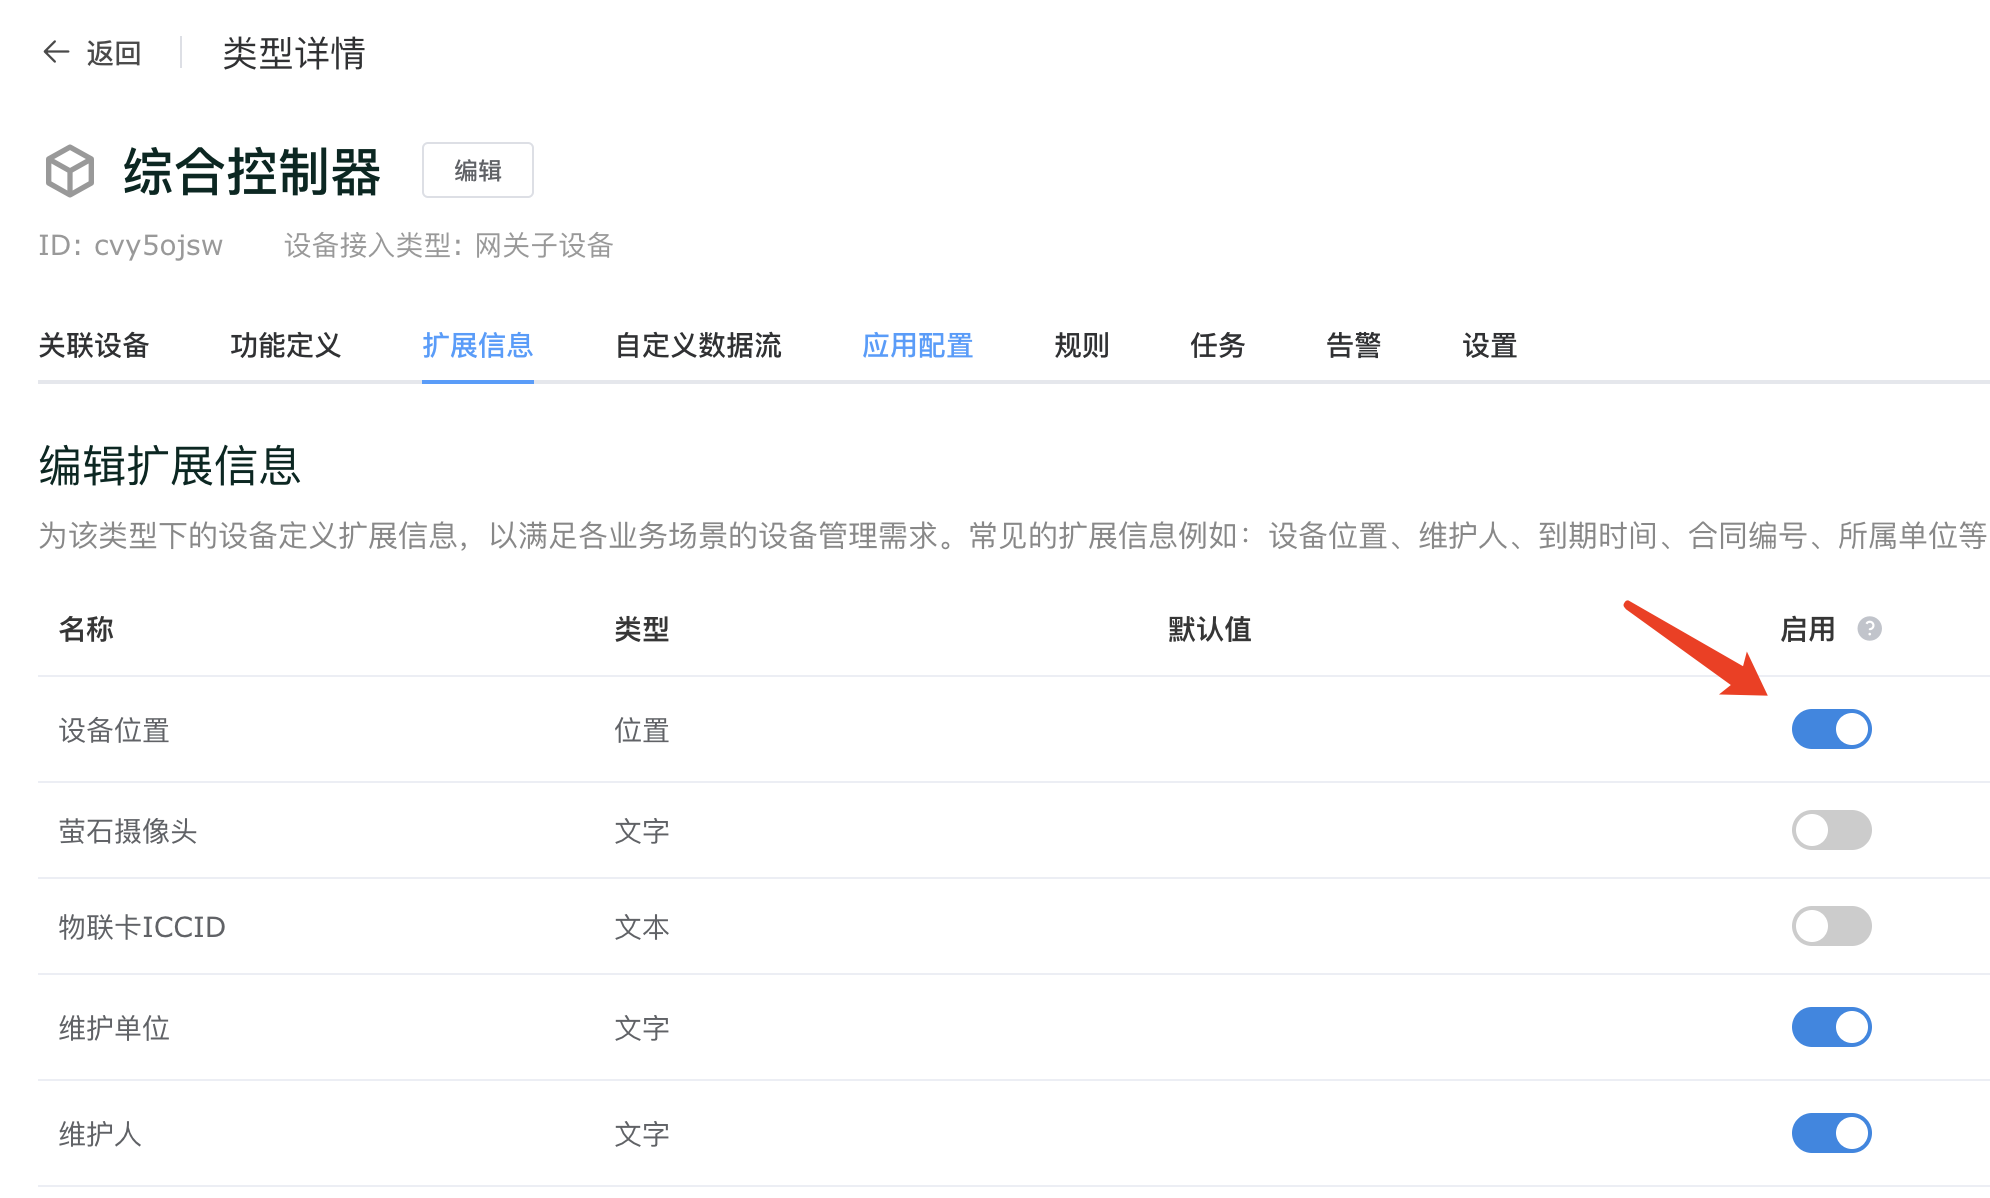Click the 启用 column header
This screenshot has width=1990, height=1198.
1808,629
